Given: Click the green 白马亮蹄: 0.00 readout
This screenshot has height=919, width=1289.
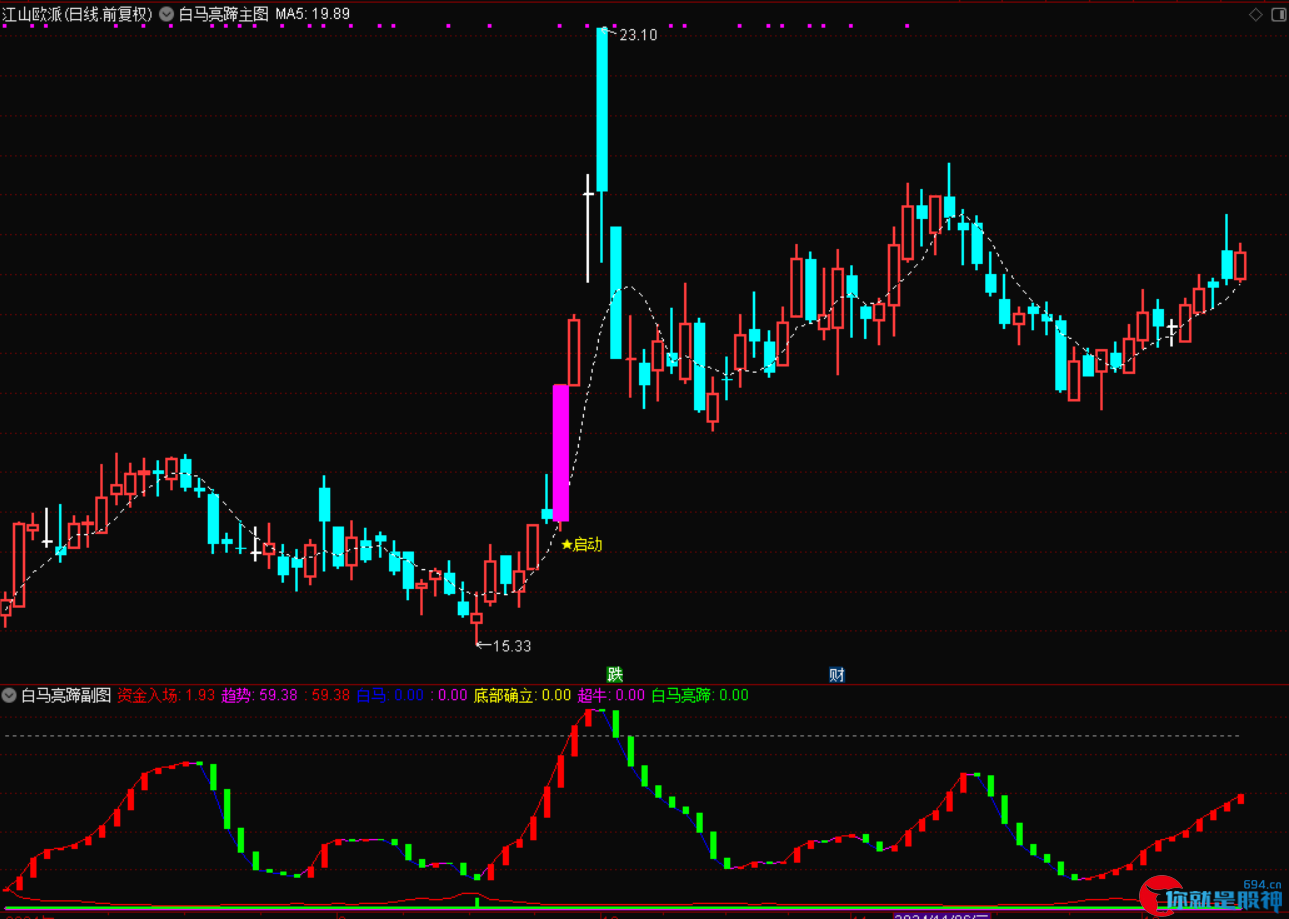Looking at the screenshot, I should point(700,695).
